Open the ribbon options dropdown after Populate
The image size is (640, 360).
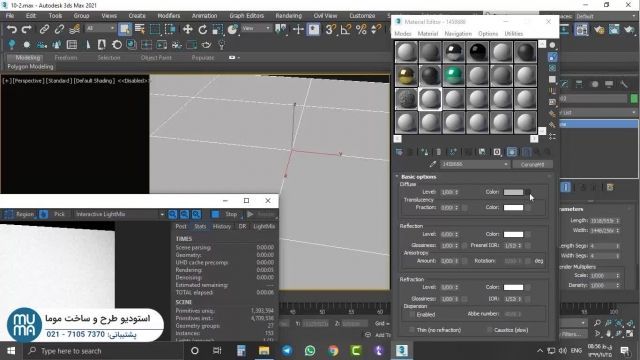coord(234,58)
